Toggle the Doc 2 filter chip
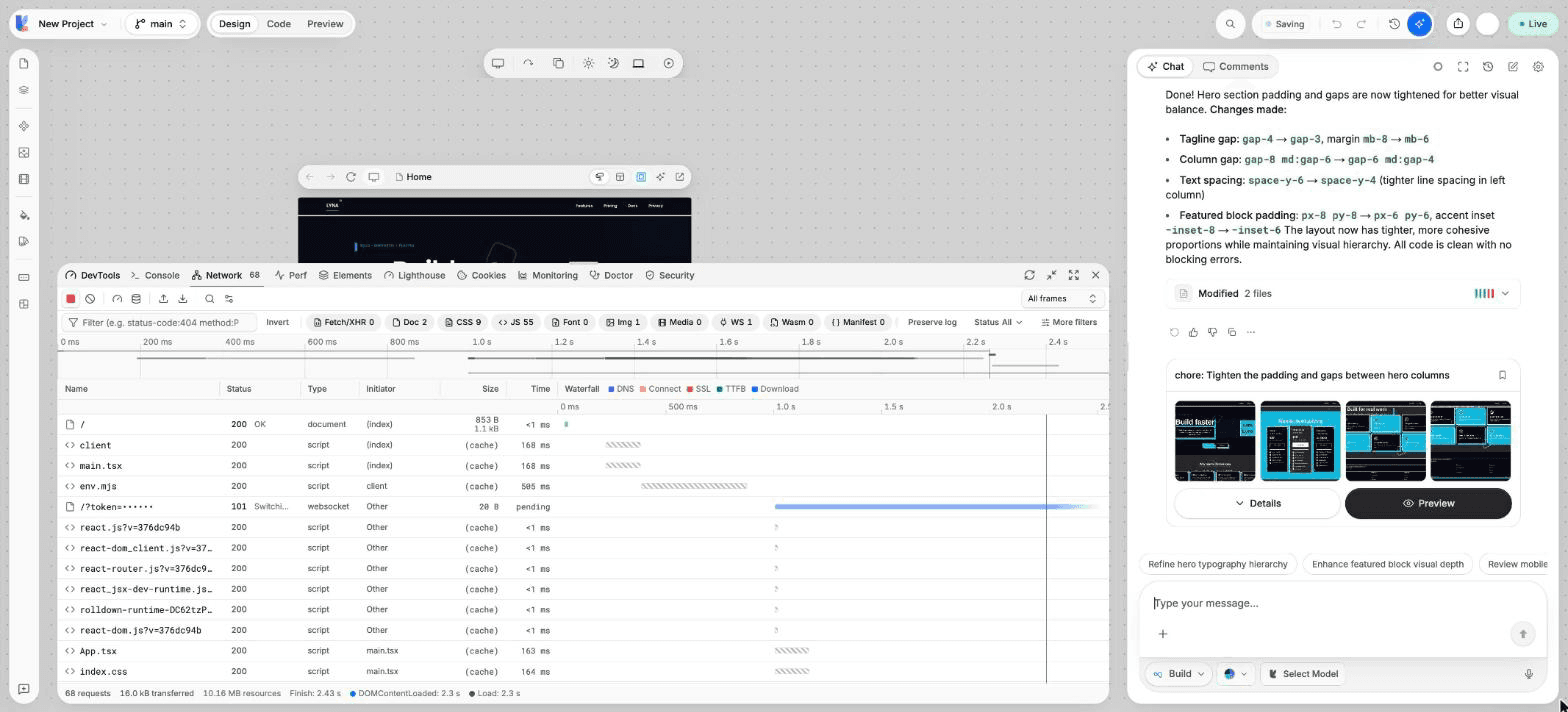 coord(409,322)
